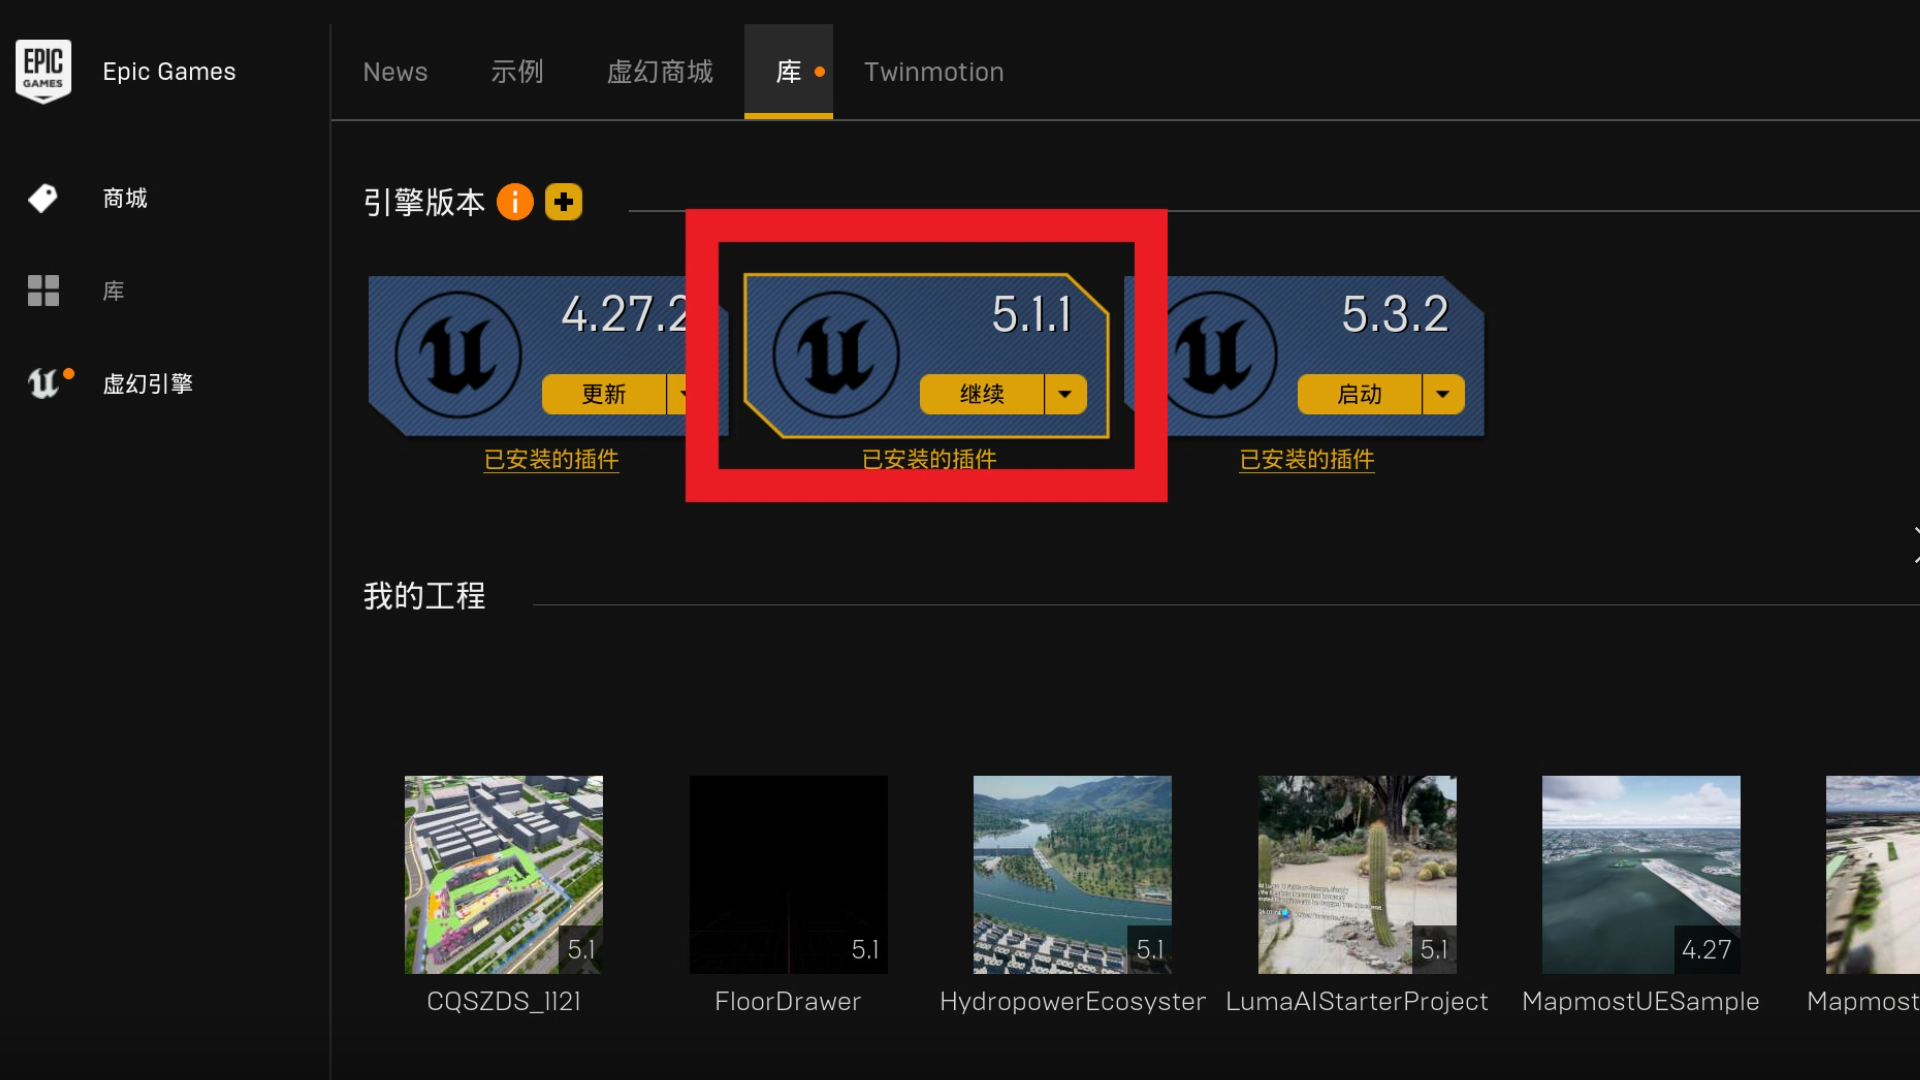Image resolution: width=1920 pixels, height=1080 pixels.
Task: Click the Unreal logo on 4.27.2 card
Action: click(x=458, y=354)
